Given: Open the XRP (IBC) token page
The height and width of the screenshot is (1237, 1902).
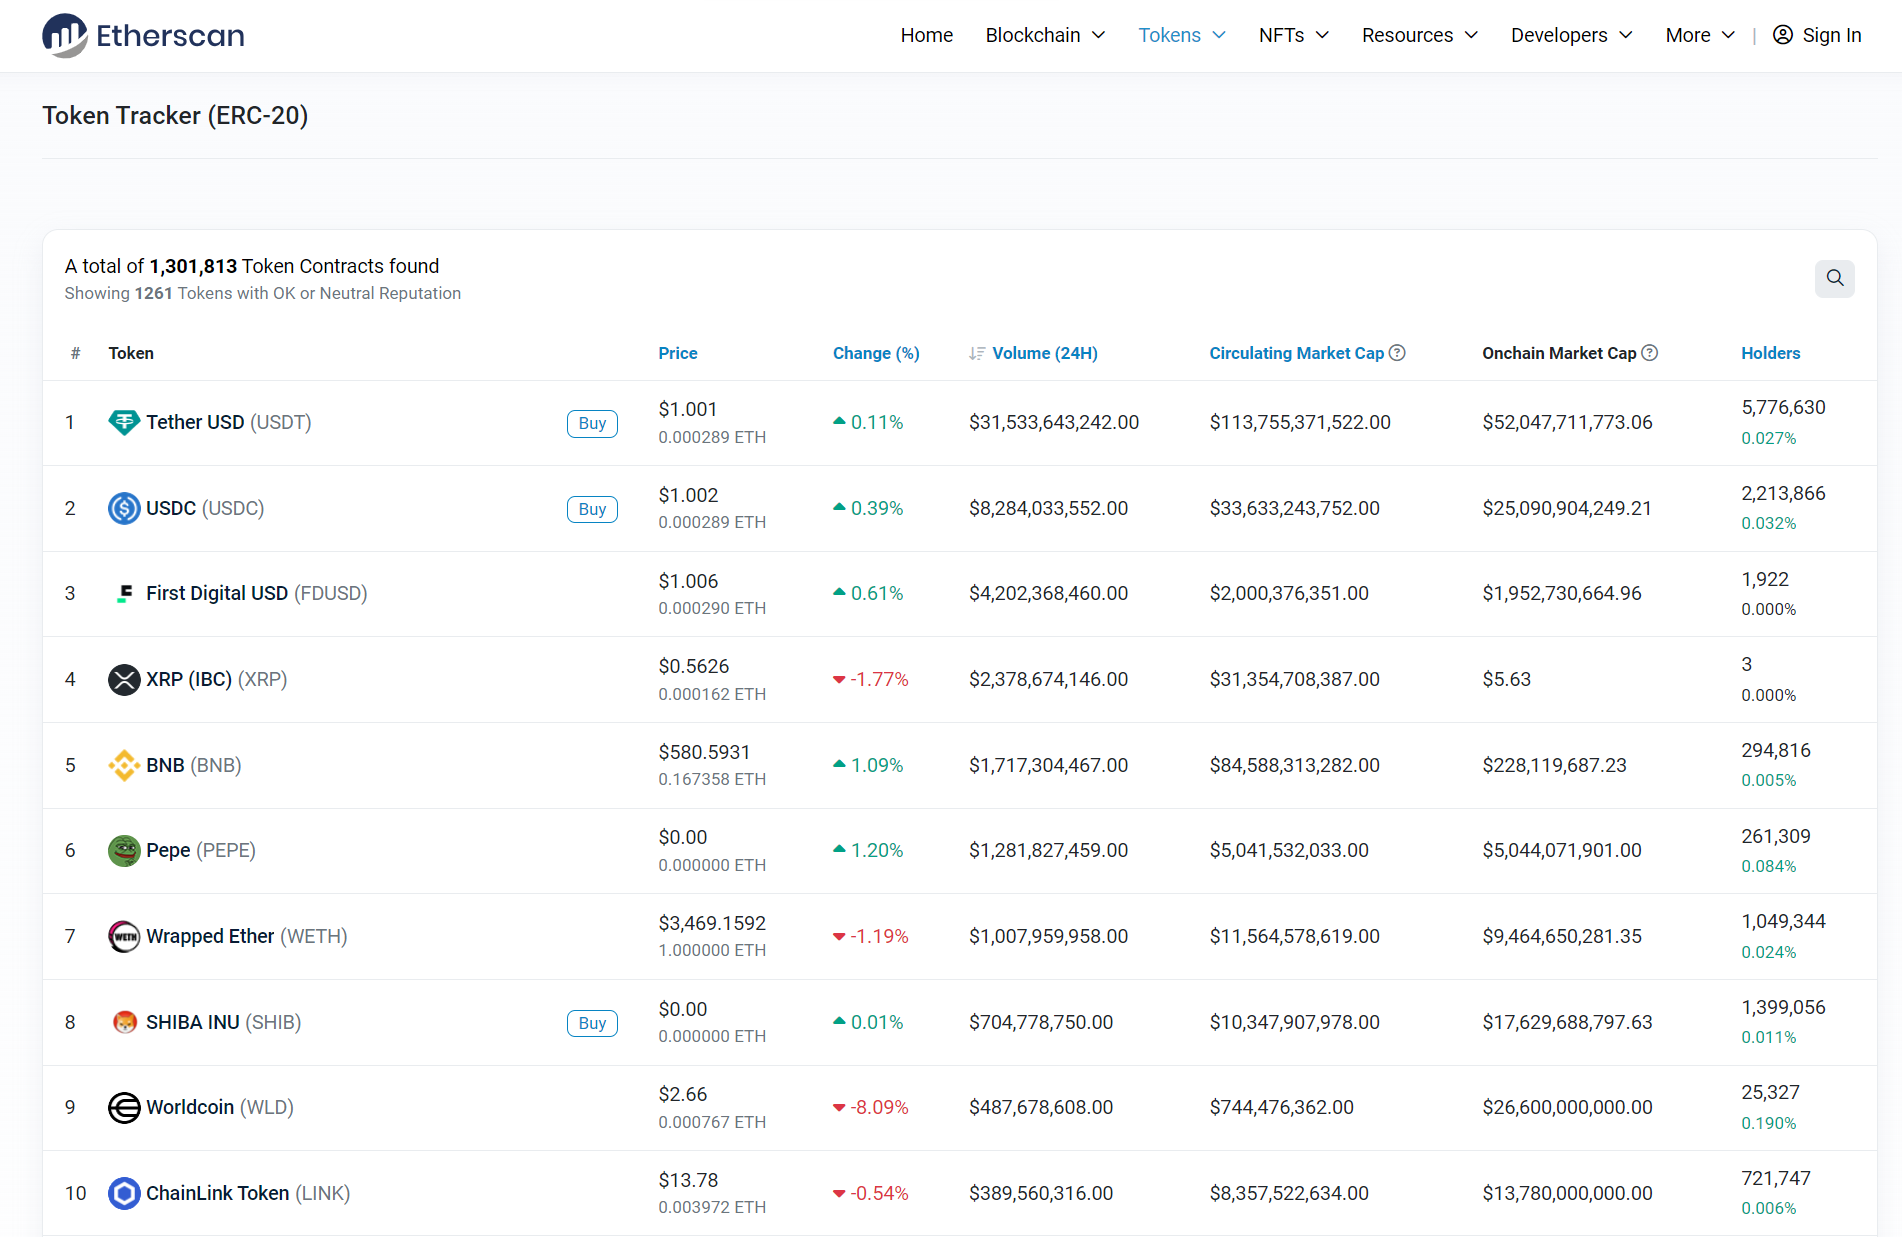Looking at the screenshot, I should pos(217,680).
